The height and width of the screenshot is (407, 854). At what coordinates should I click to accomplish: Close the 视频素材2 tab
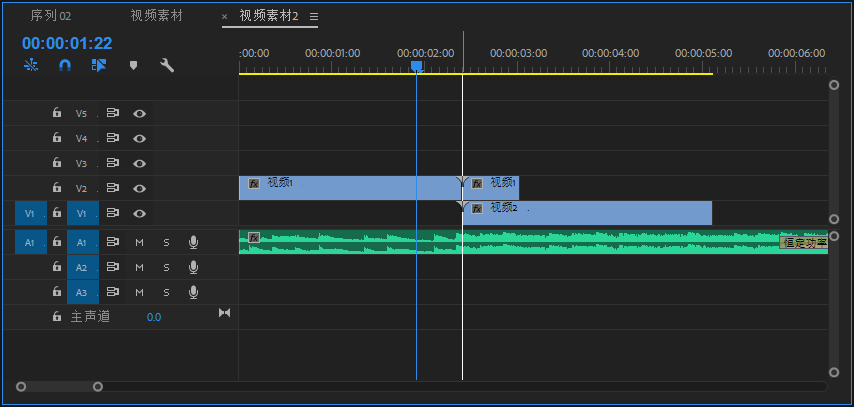pyautogui.click(x=224, y=17)
